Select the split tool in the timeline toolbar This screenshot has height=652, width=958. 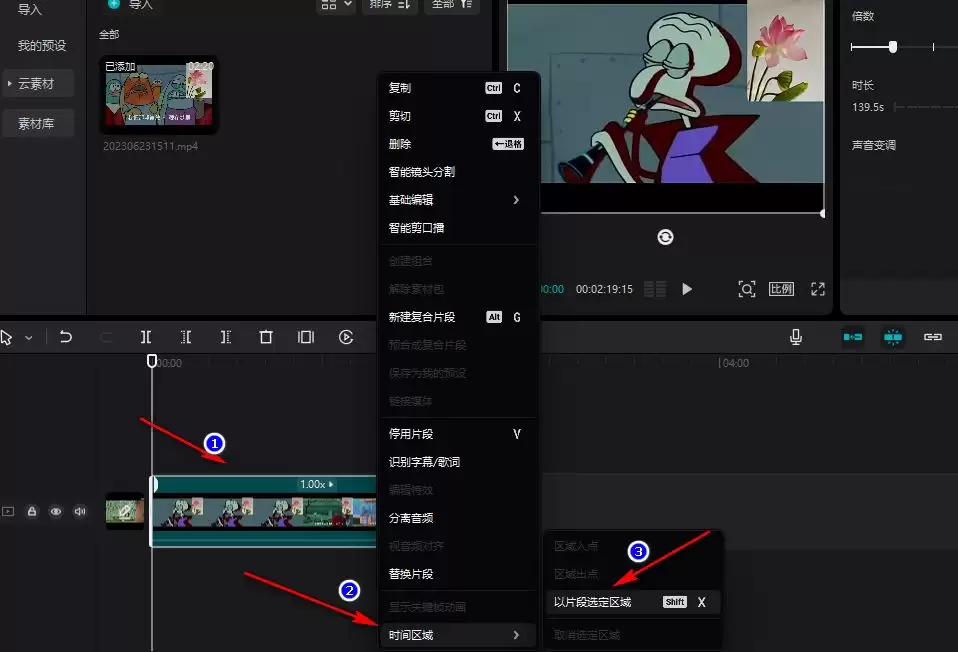pyautogui.click(x=146, y=337)
